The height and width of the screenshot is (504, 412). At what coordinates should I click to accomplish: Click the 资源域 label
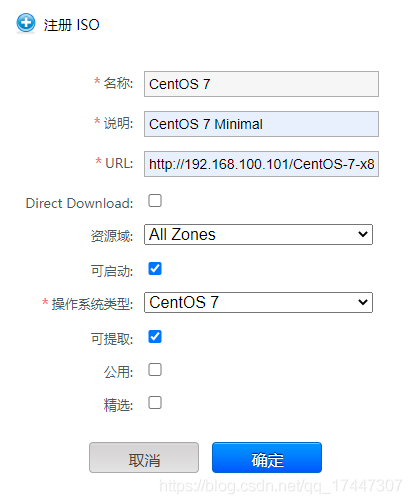pyautogui.click(x=112, y=236)
